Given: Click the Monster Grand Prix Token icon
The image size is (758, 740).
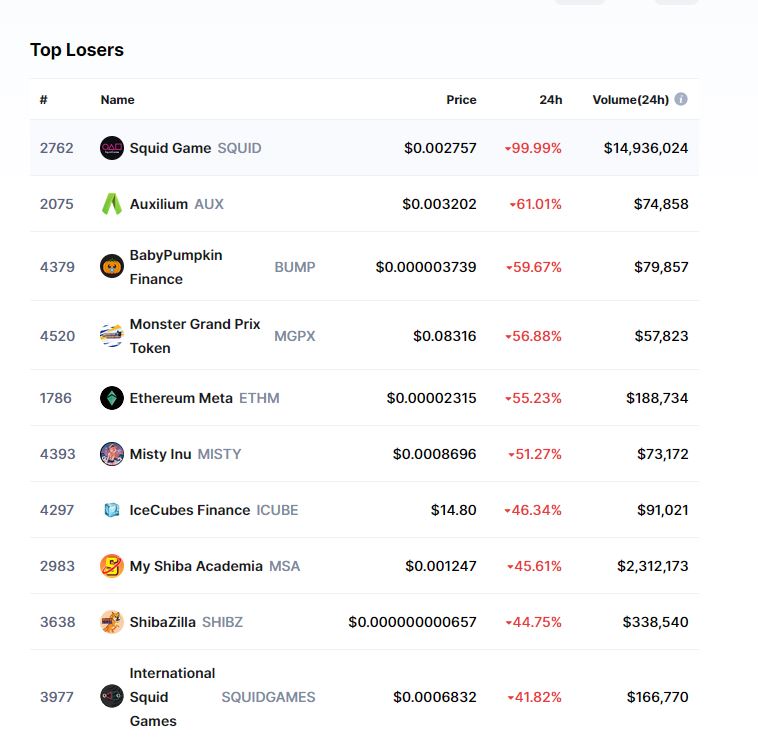Looking at the screenshot, I should [112, 336].
